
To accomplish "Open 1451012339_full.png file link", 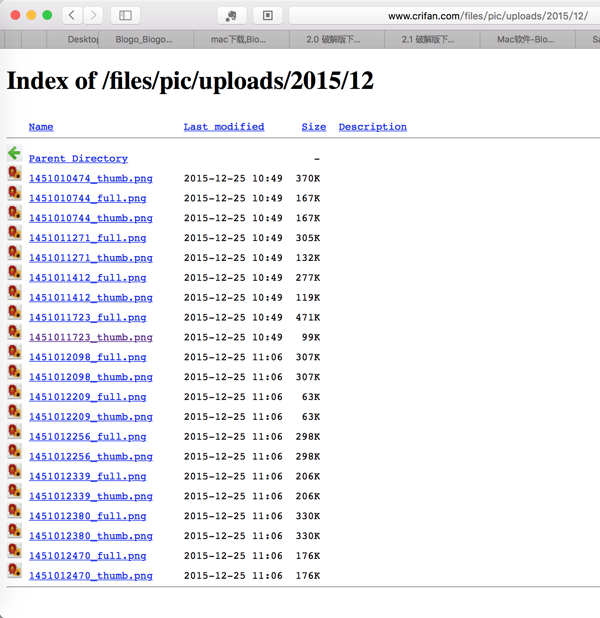I will (88, 477).
